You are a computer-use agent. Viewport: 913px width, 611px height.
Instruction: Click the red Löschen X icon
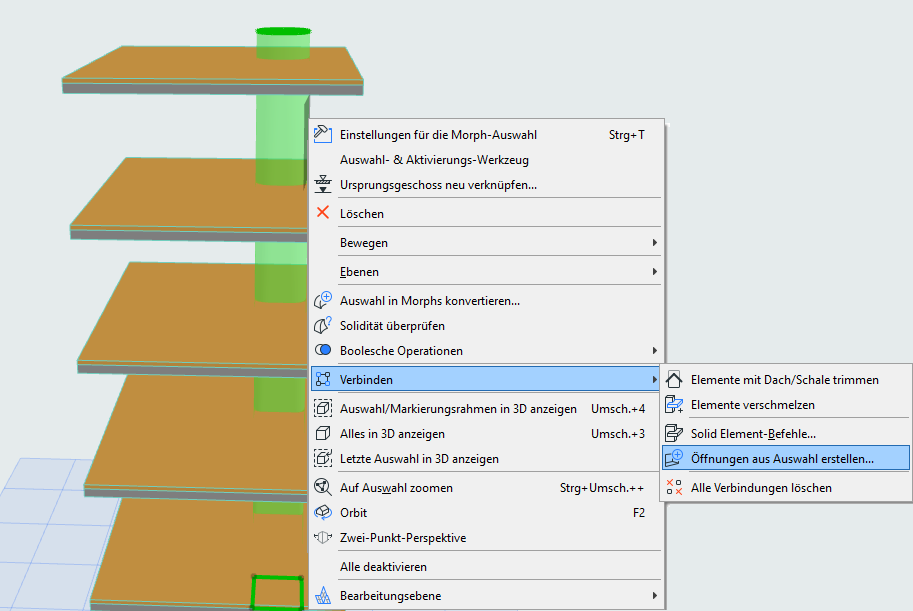tap(323, 213)
